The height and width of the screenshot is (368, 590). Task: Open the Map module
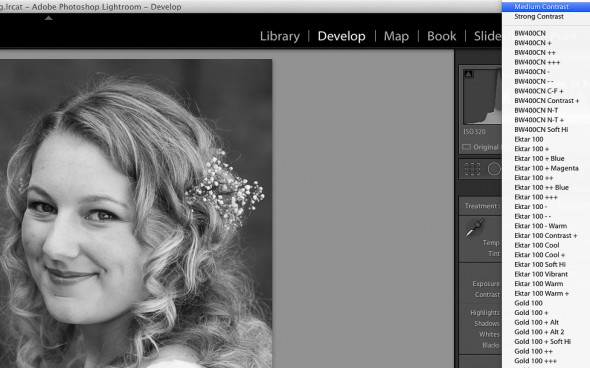point(396,36)
